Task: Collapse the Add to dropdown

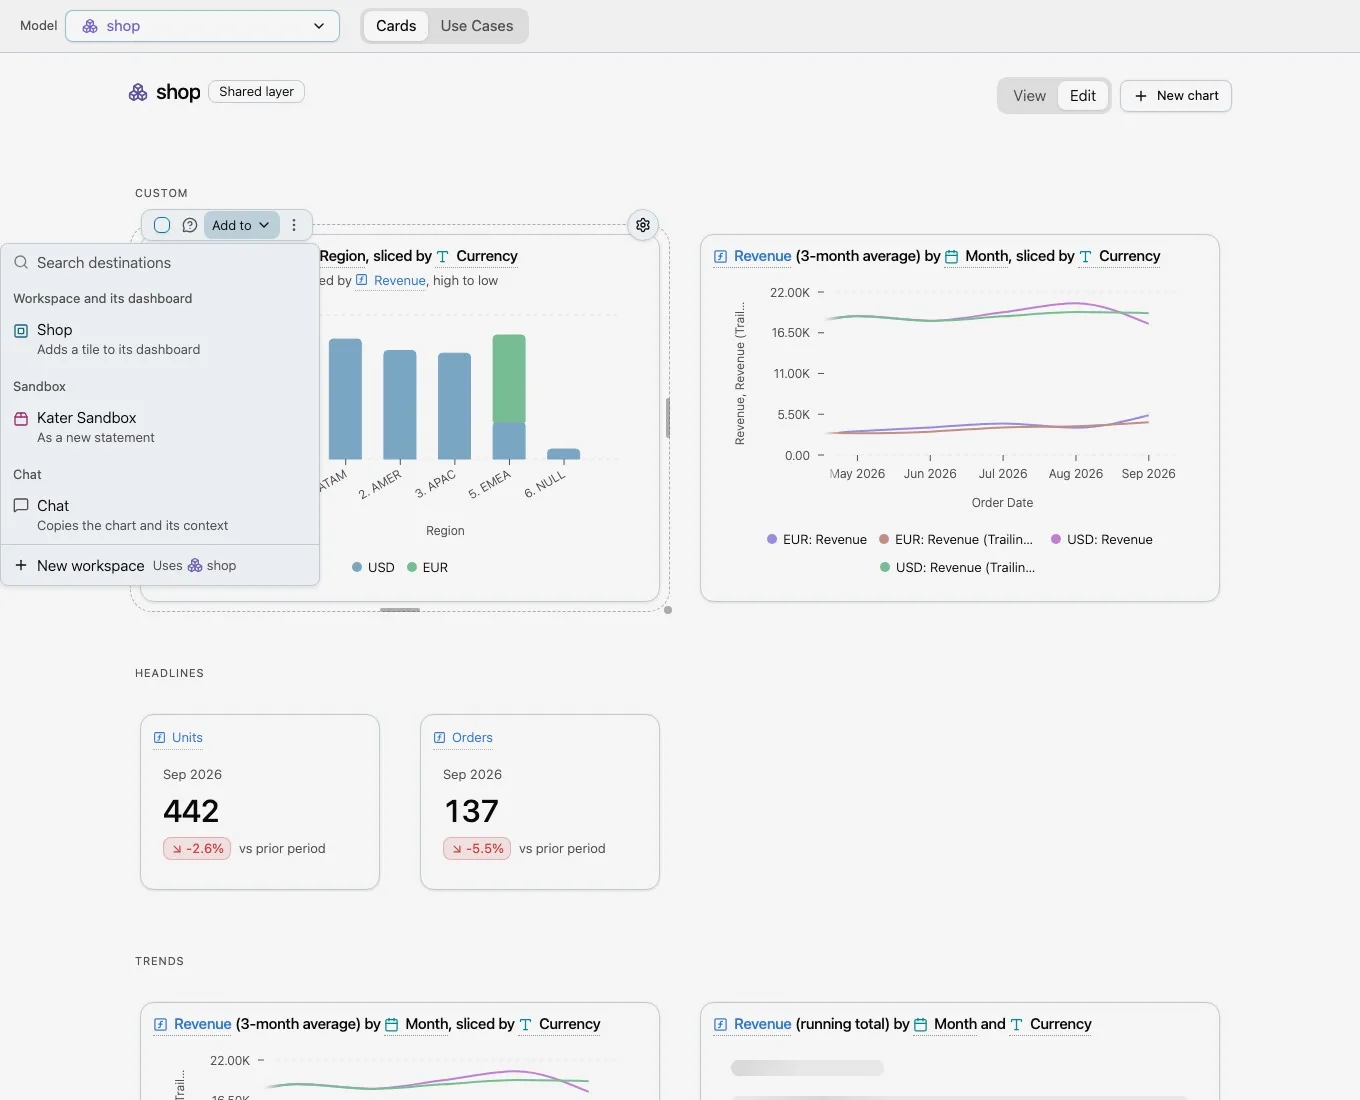Action: pos(241,225)
